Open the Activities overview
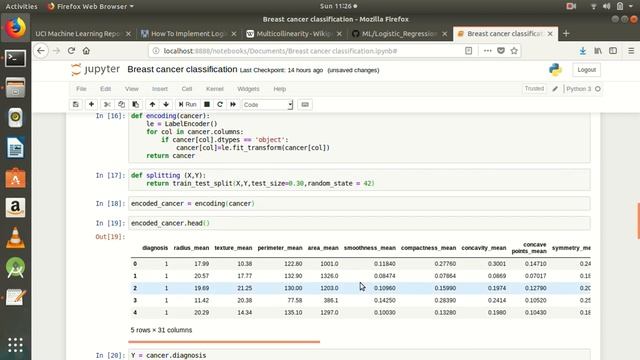This screenshot has height=360, width=640. click(21, 6)
